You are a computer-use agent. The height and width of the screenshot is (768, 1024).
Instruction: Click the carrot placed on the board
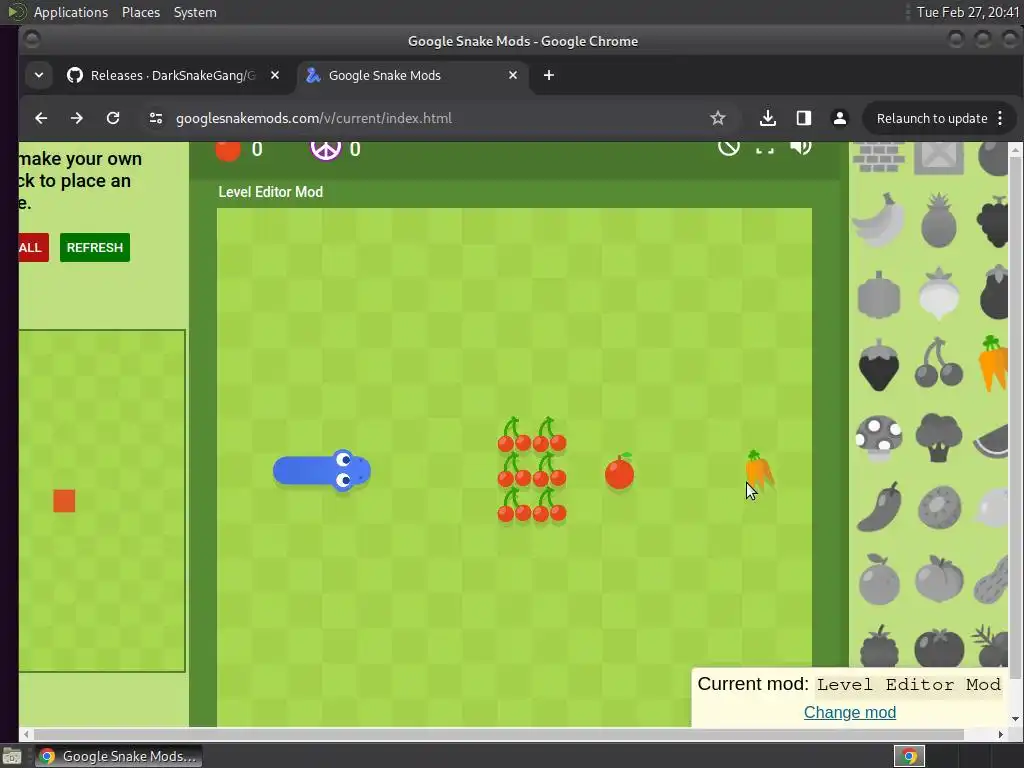[x=759, y=470]
